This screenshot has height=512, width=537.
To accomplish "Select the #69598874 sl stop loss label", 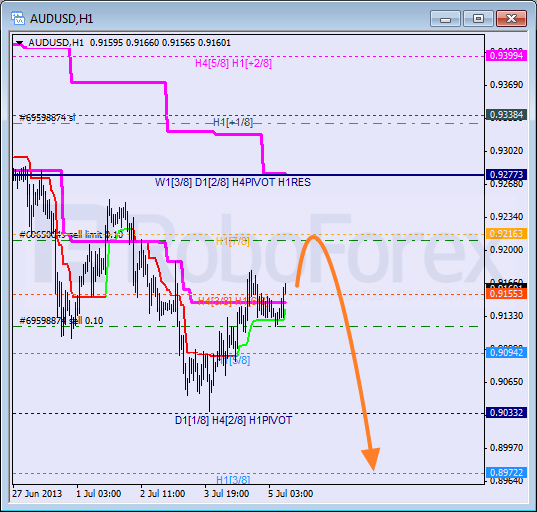I will tap(47, 118).
